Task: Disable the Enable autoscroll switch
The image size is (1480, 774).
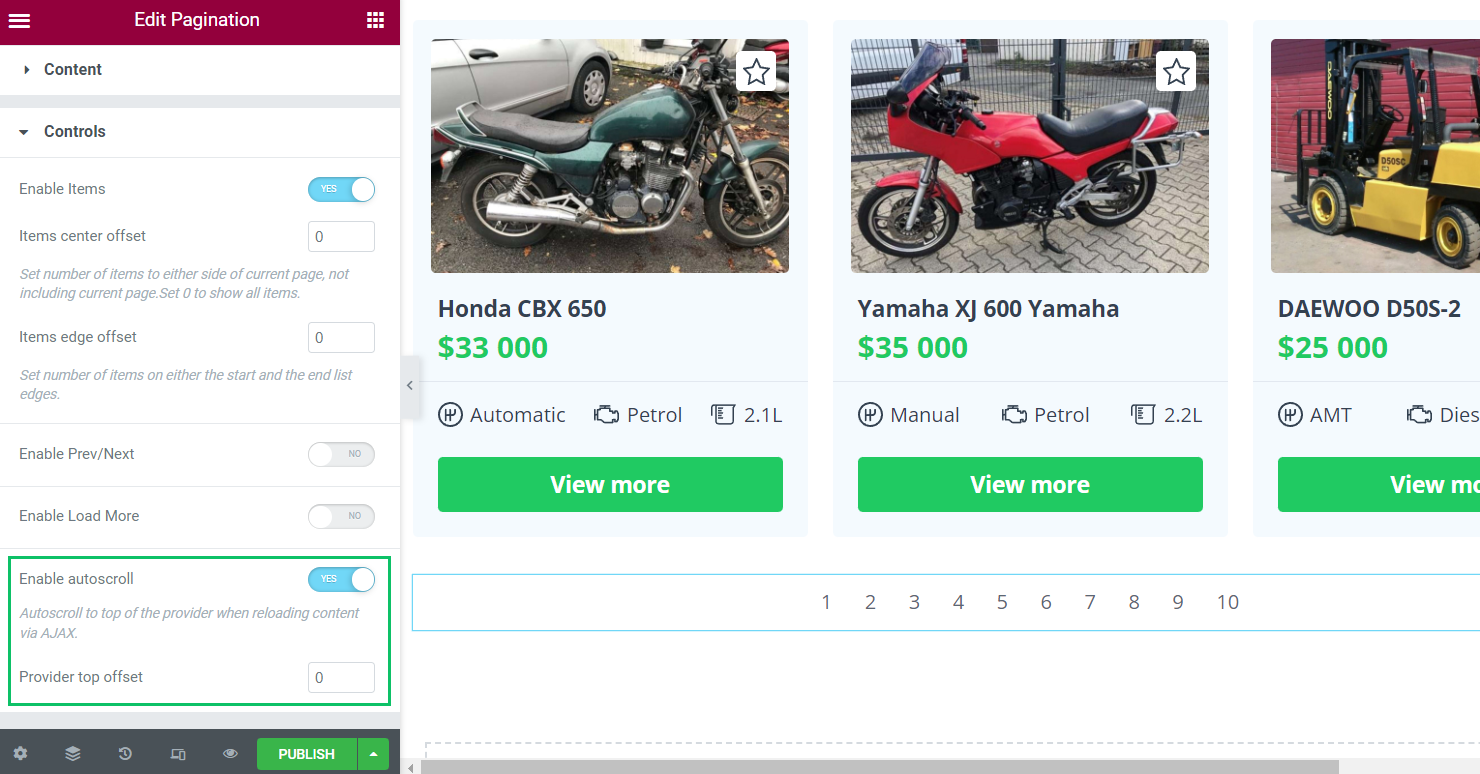Action: click(x=341, y=579)
